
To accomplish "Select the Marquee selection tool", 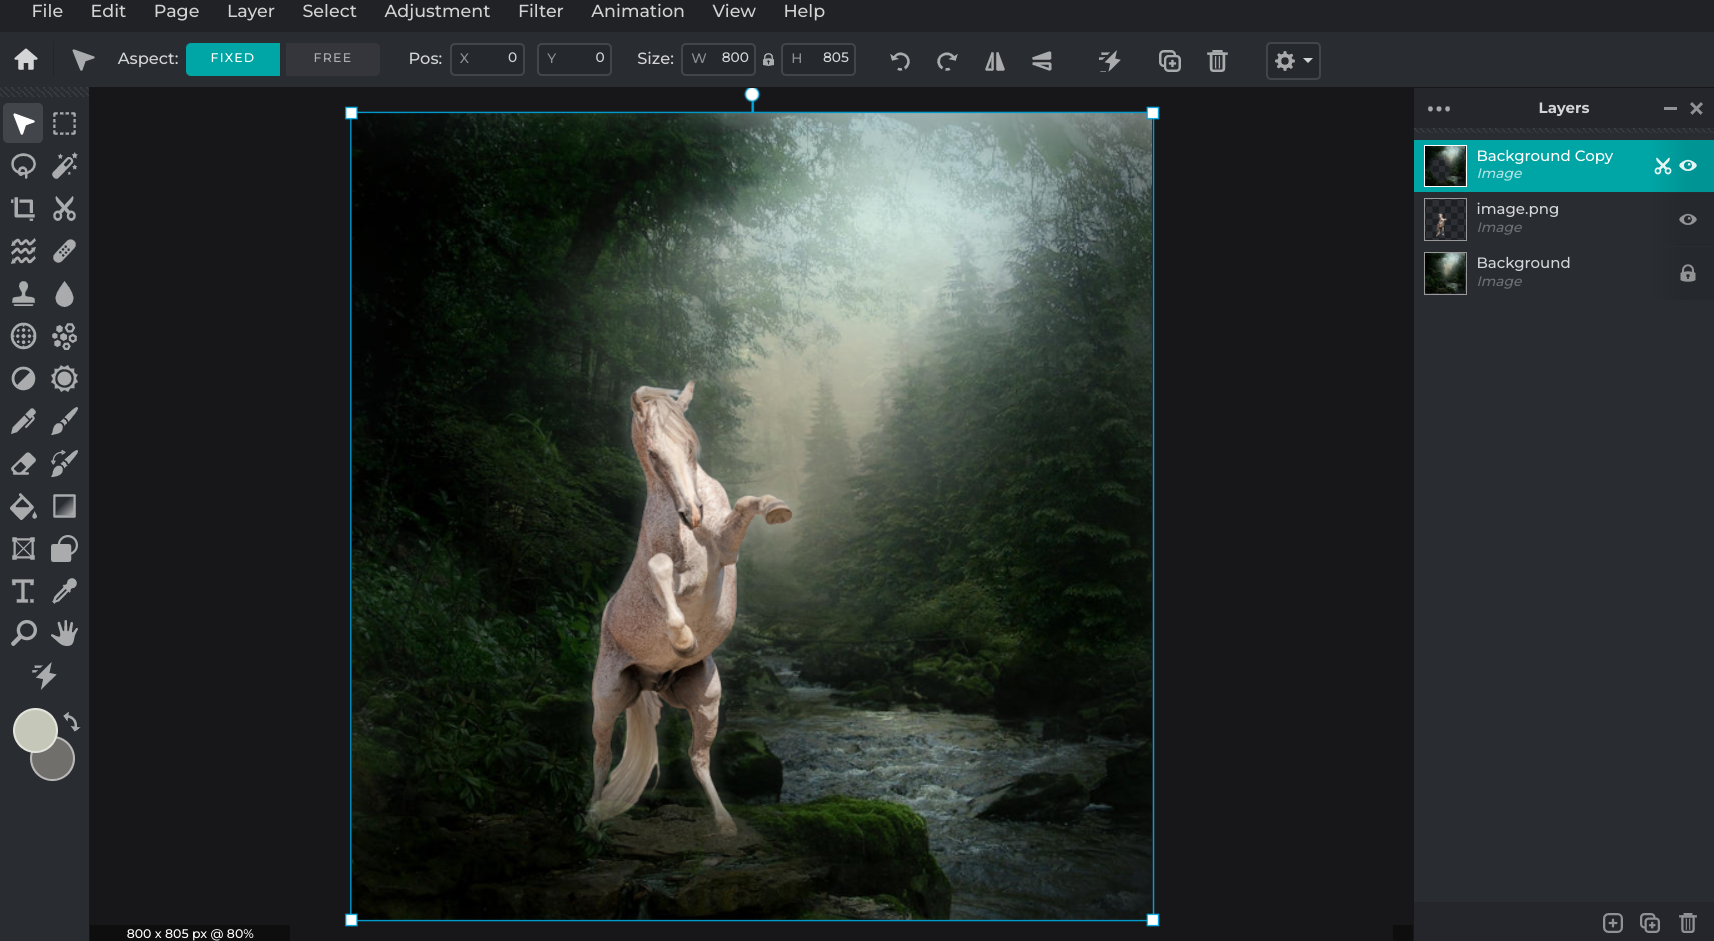I will [x=64, y=124].
